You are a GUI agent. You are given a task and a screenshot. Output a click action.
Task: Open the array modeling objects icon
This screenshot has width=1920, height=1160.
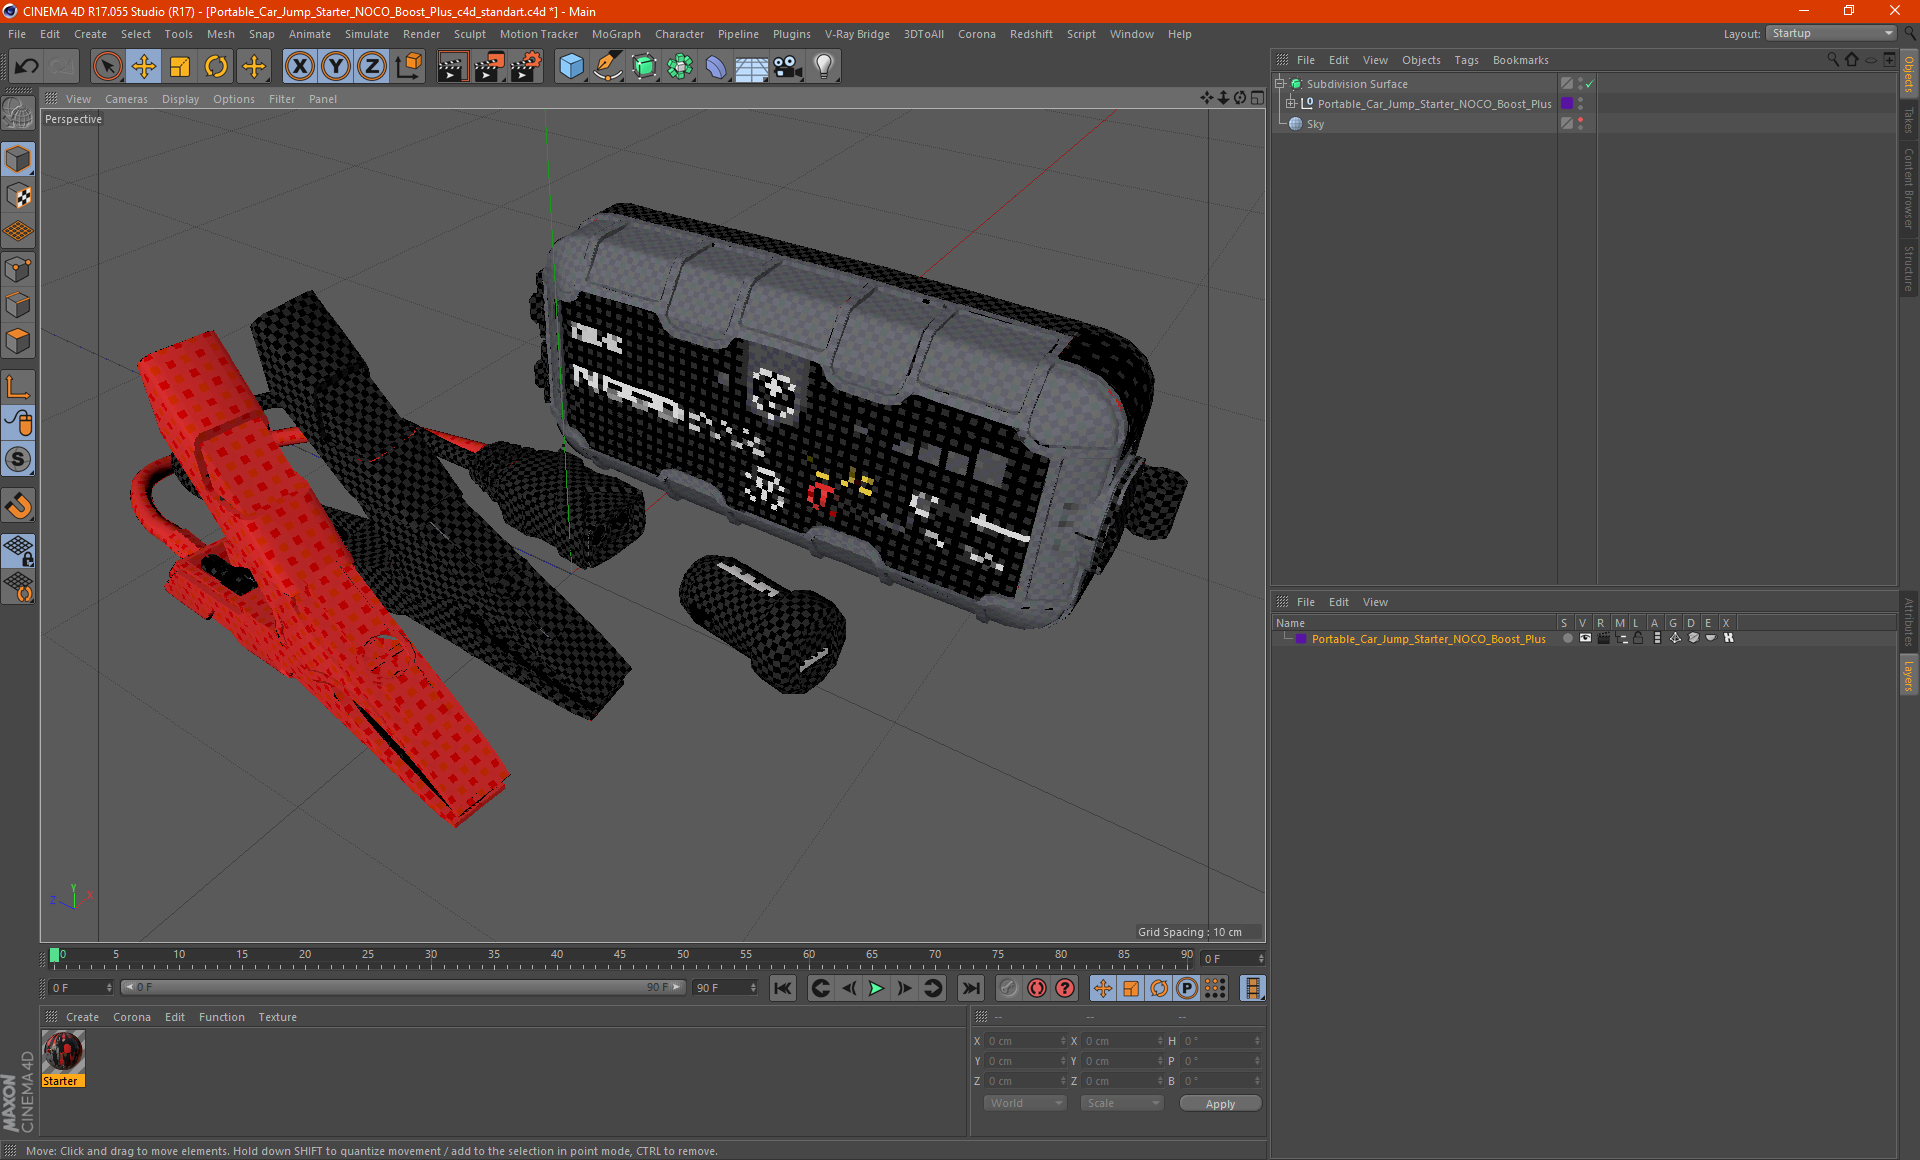click(680, 67)
